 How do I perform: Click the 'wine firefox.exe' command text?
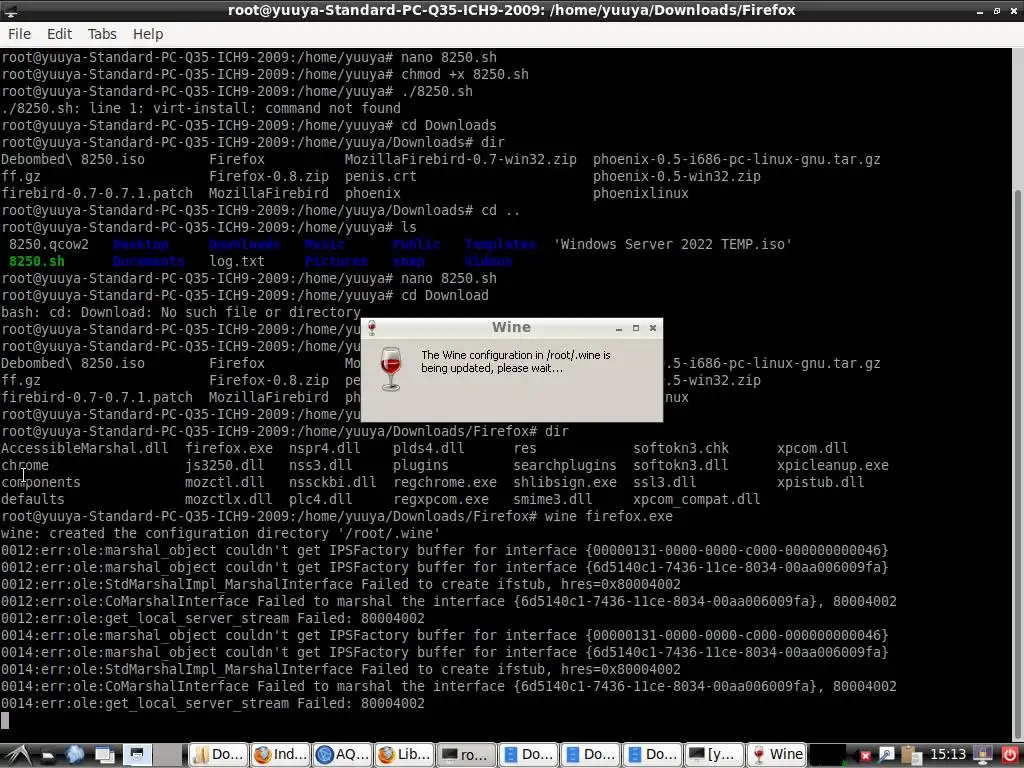609,517
